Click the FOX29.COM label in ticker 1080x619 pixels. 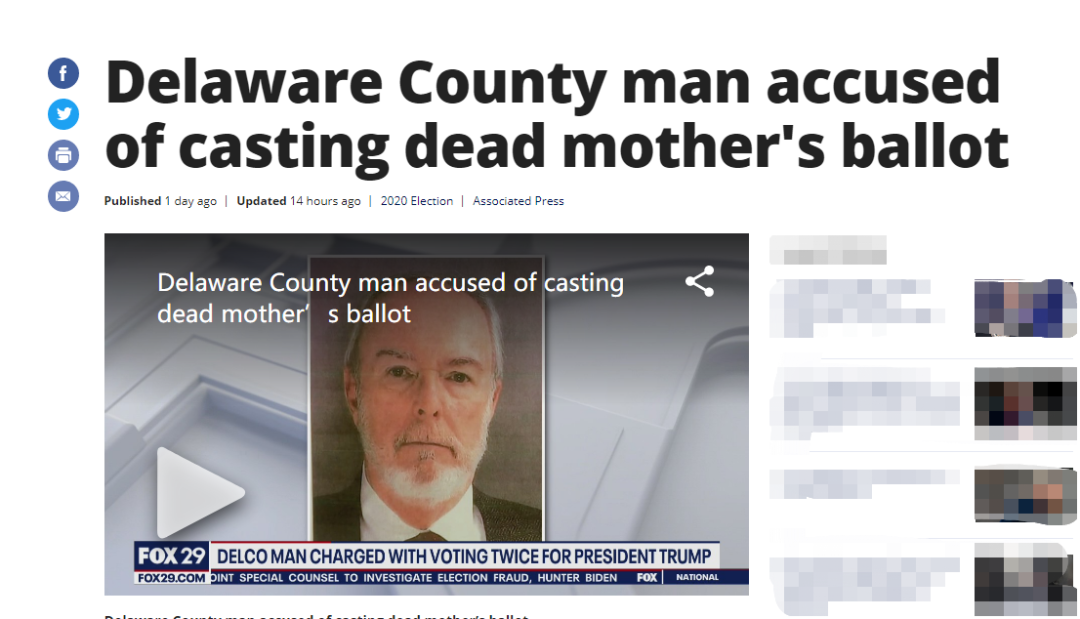click(x=172, y=578)
